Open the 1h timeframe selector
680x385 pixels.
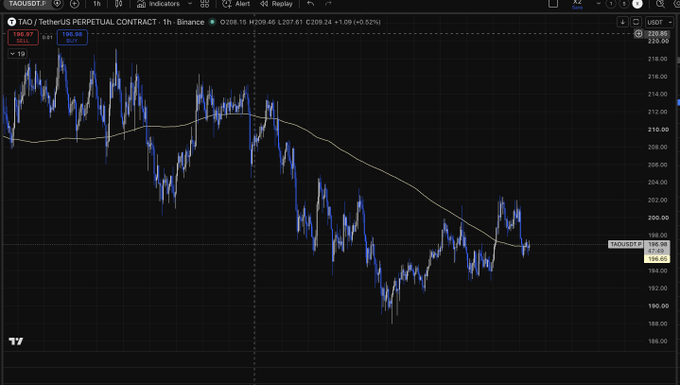(x=97, y=3)
